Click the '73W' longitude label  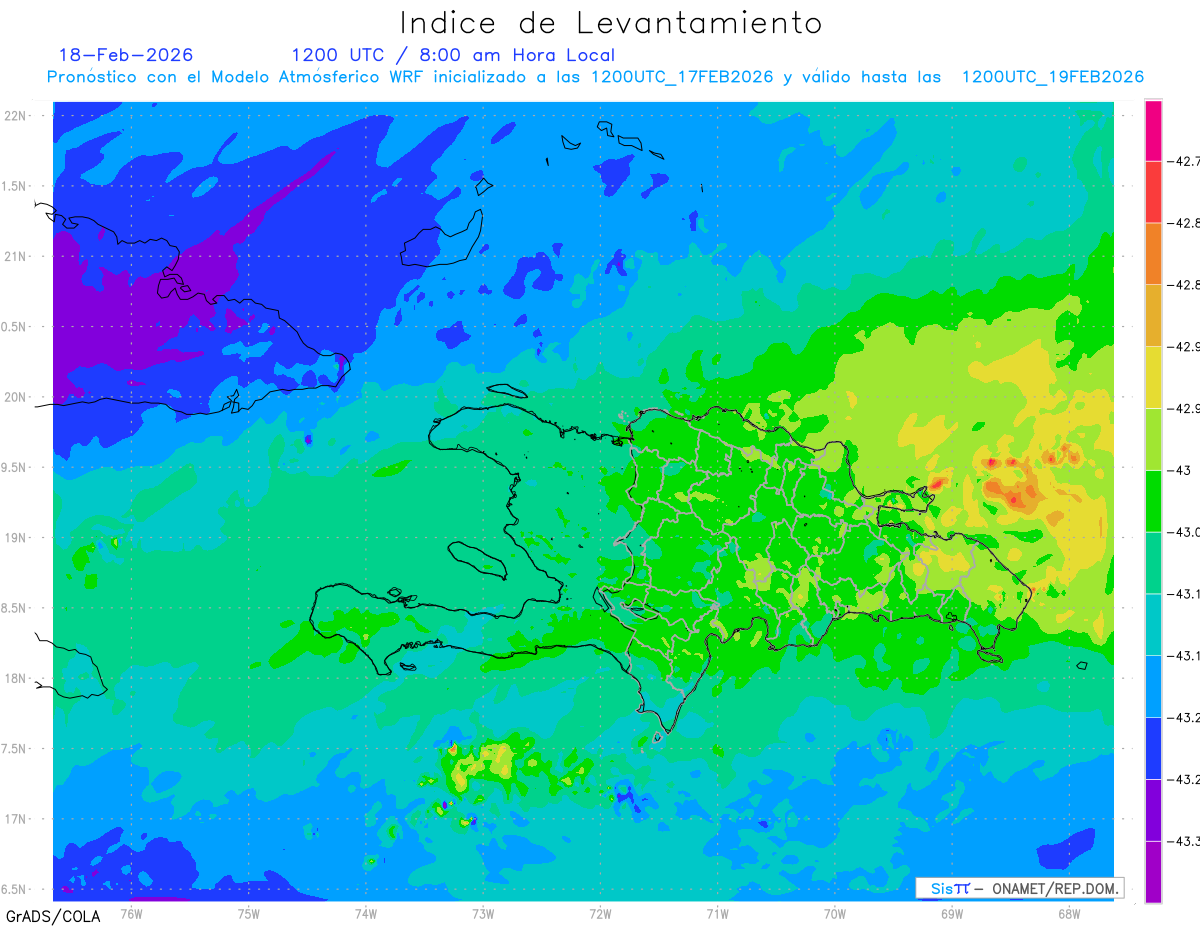pyautogui.click(x=483, y=914)
